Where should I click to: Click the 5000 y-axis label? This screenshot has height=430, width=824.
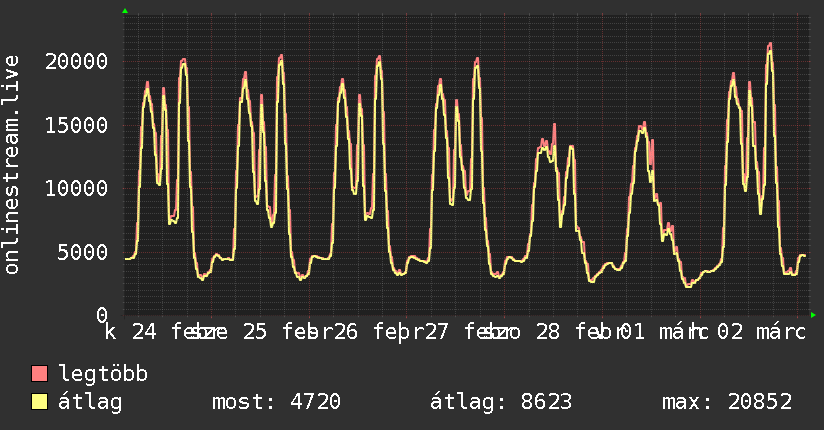pyautogui.click(x=83, y=252)
